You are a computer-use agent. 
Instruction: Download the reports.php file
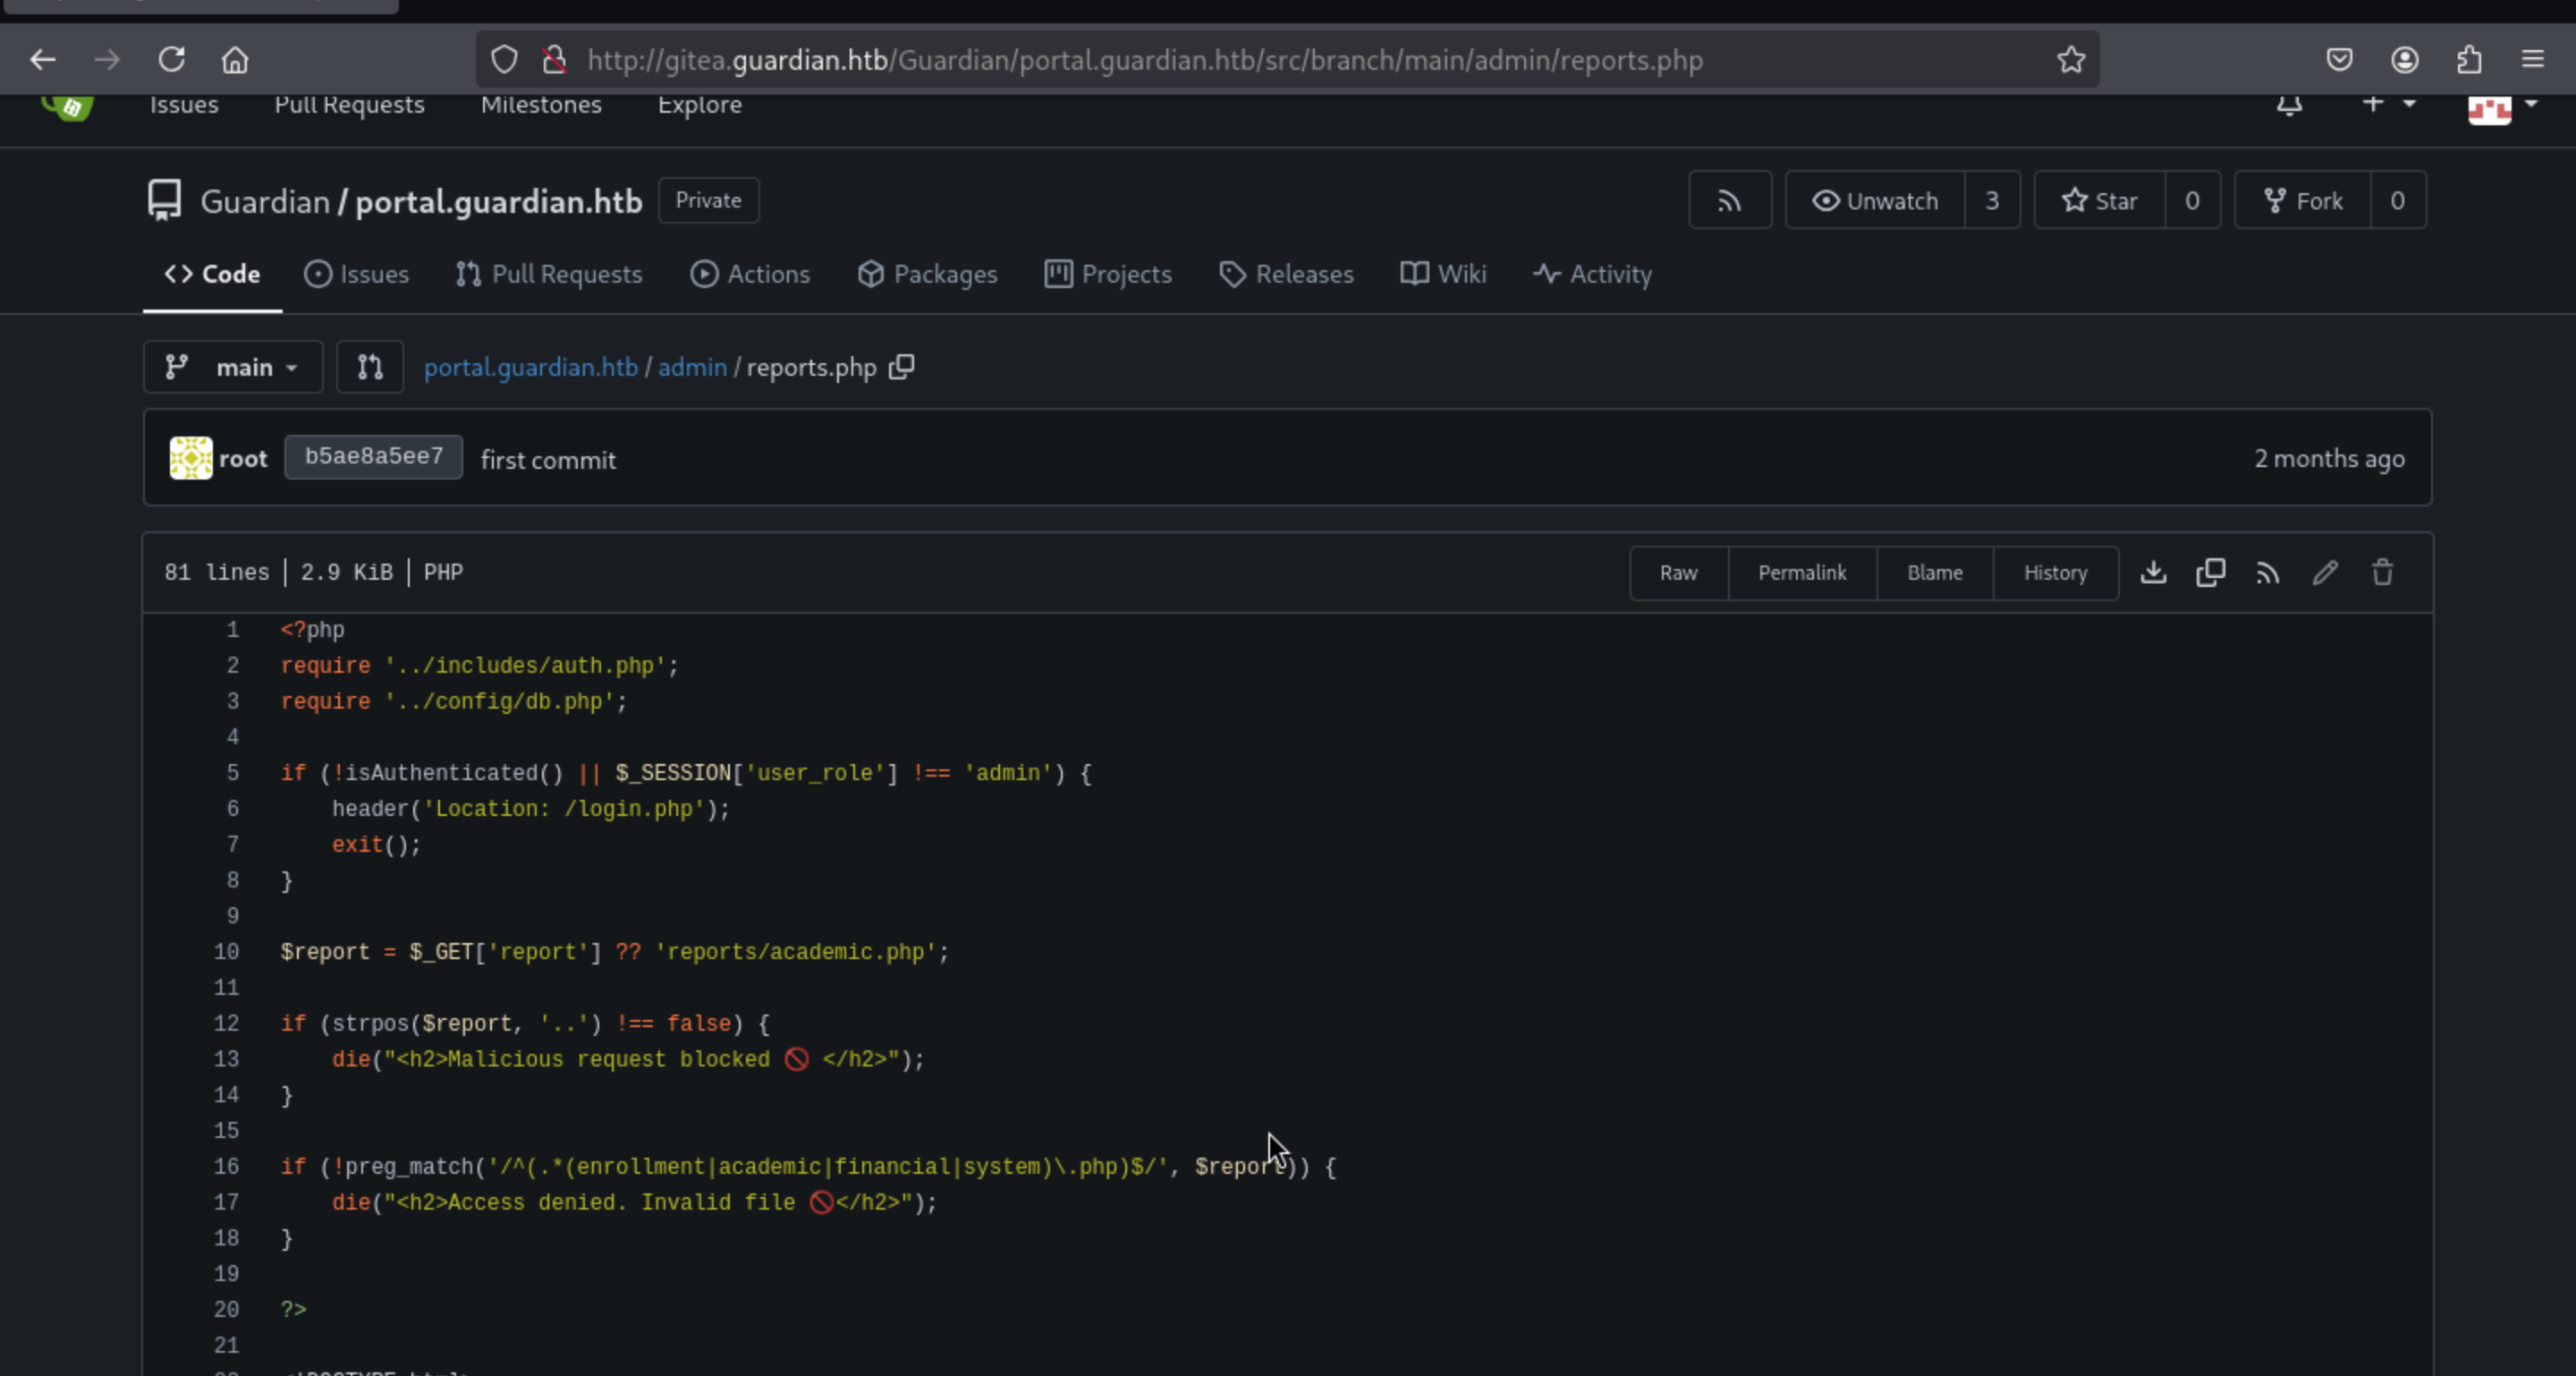coord(2153,573)
